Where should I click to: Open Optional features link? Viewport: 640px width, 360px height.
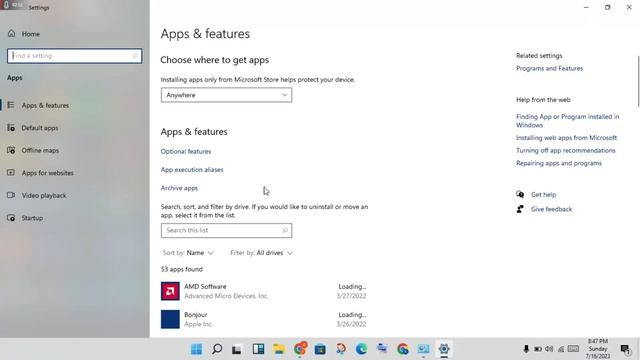pos(186,151)
